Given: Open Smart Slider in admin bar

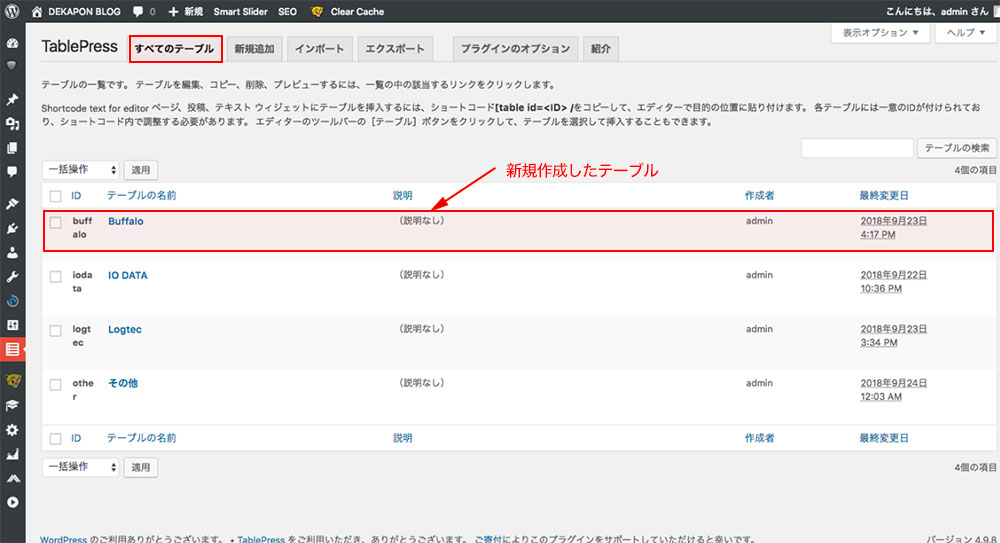Looking at the screenshot, I should coord(240,11).
